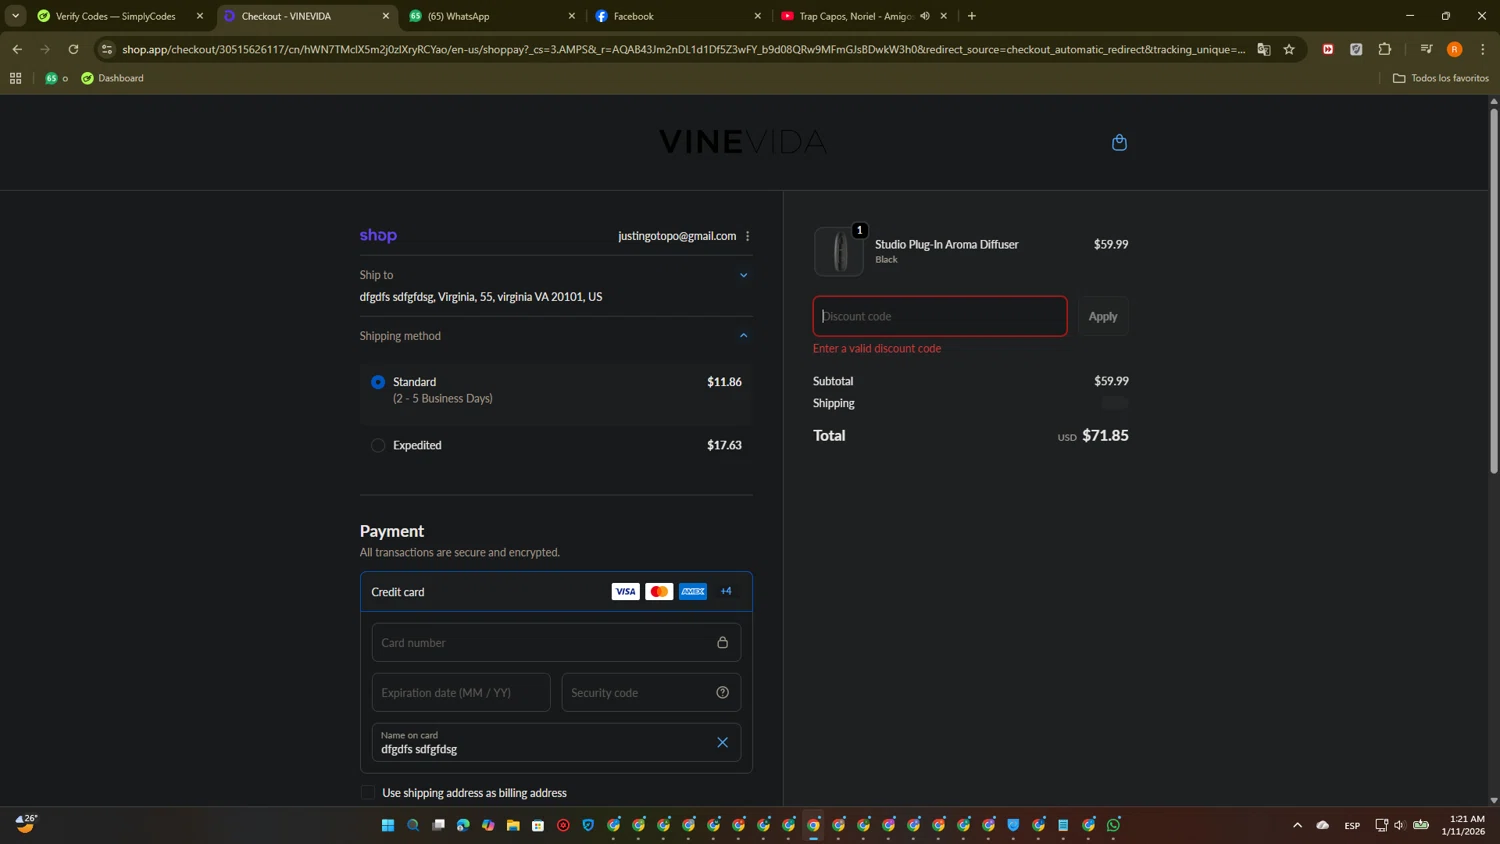Click the lock icon in Card number field
This screenshot has height=844, width=1500.
[x=722, y=642]
